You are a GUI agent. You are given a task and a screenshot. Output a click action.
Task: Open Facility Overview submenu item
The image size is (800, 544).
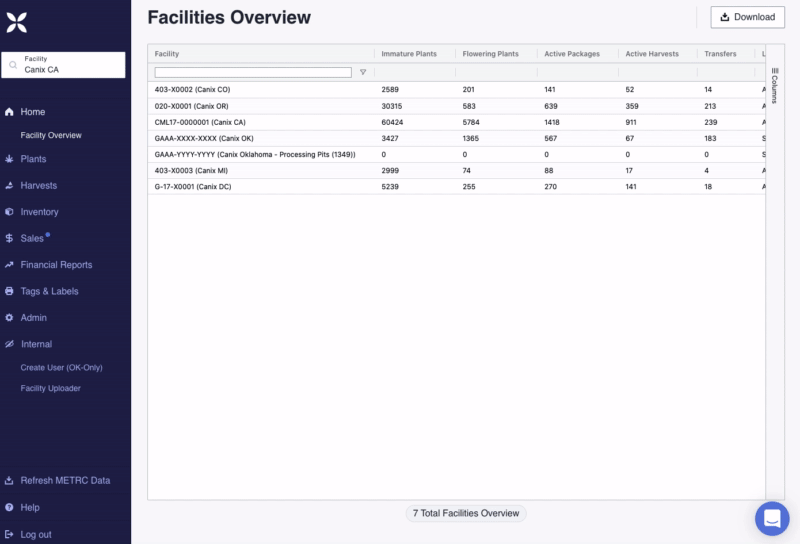51,135
